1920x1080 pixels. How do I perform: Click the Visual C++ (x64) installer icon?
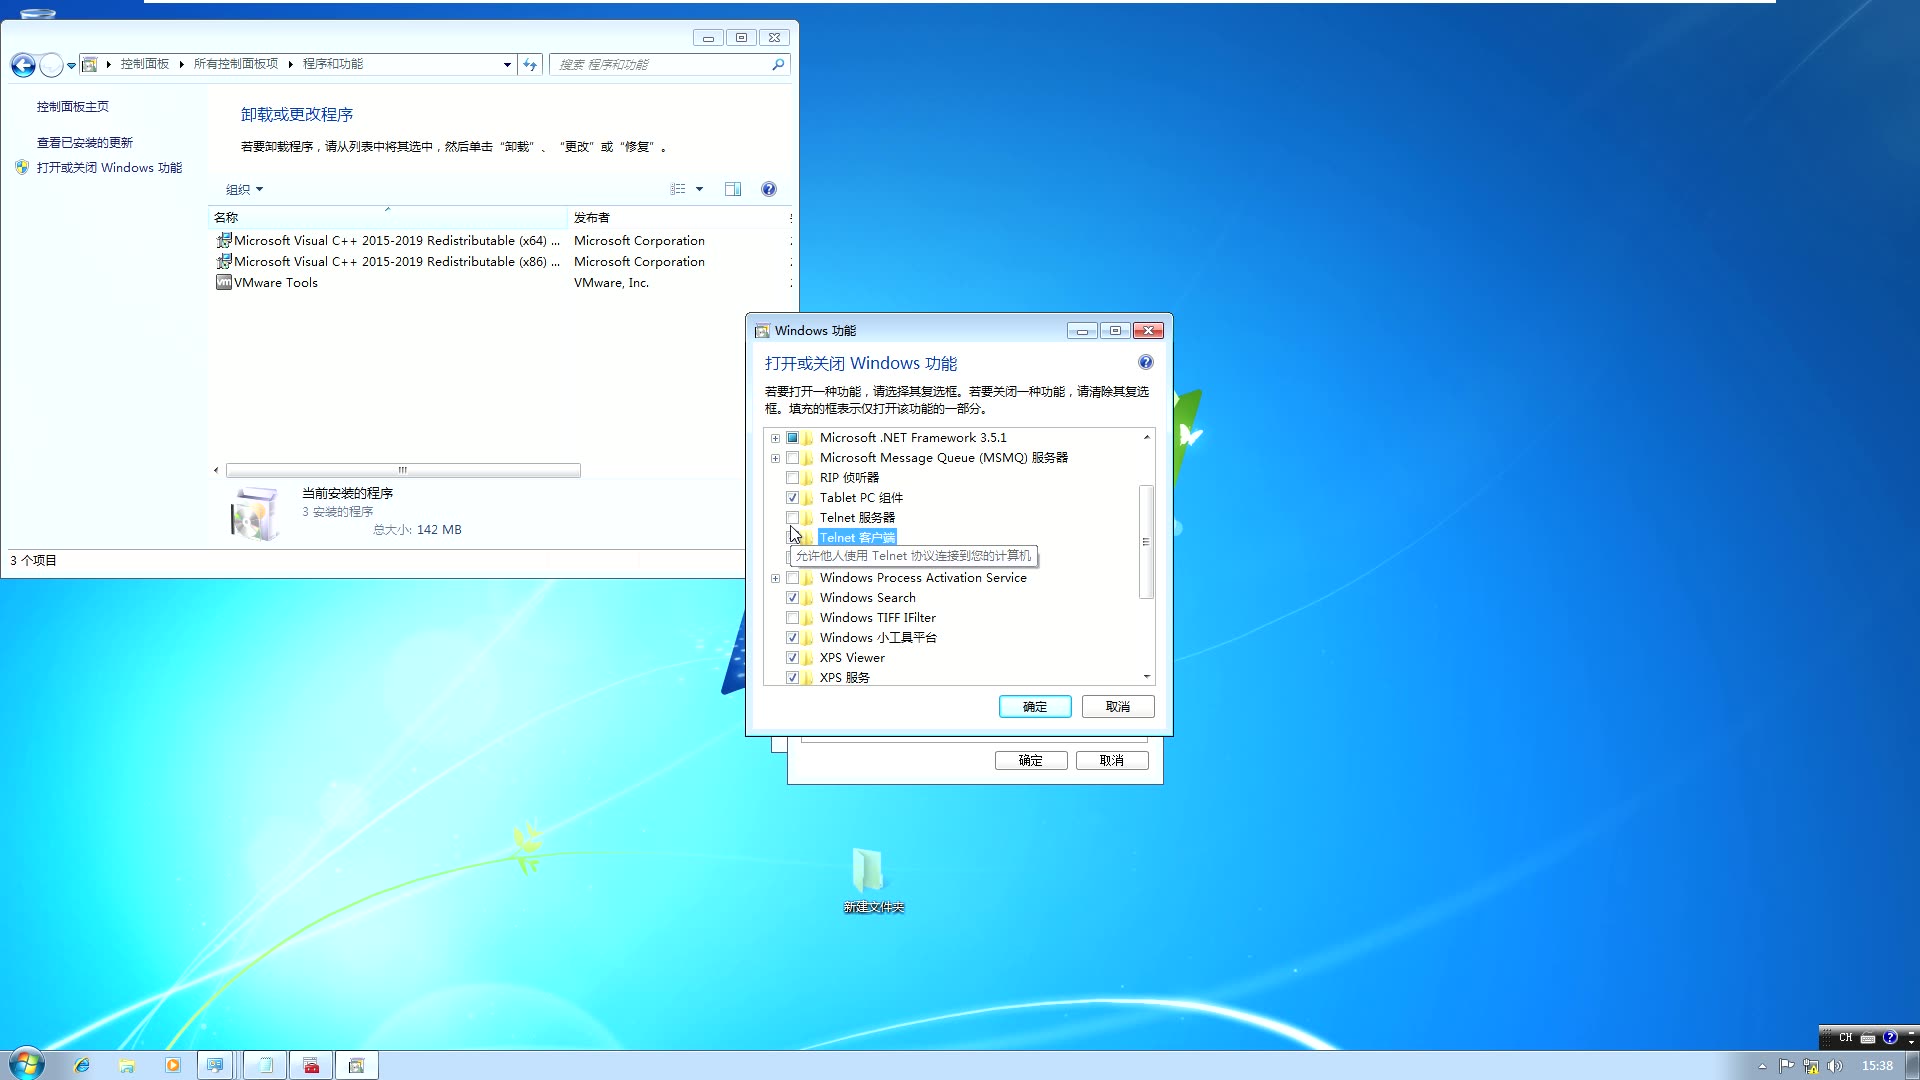click(224, 240)
